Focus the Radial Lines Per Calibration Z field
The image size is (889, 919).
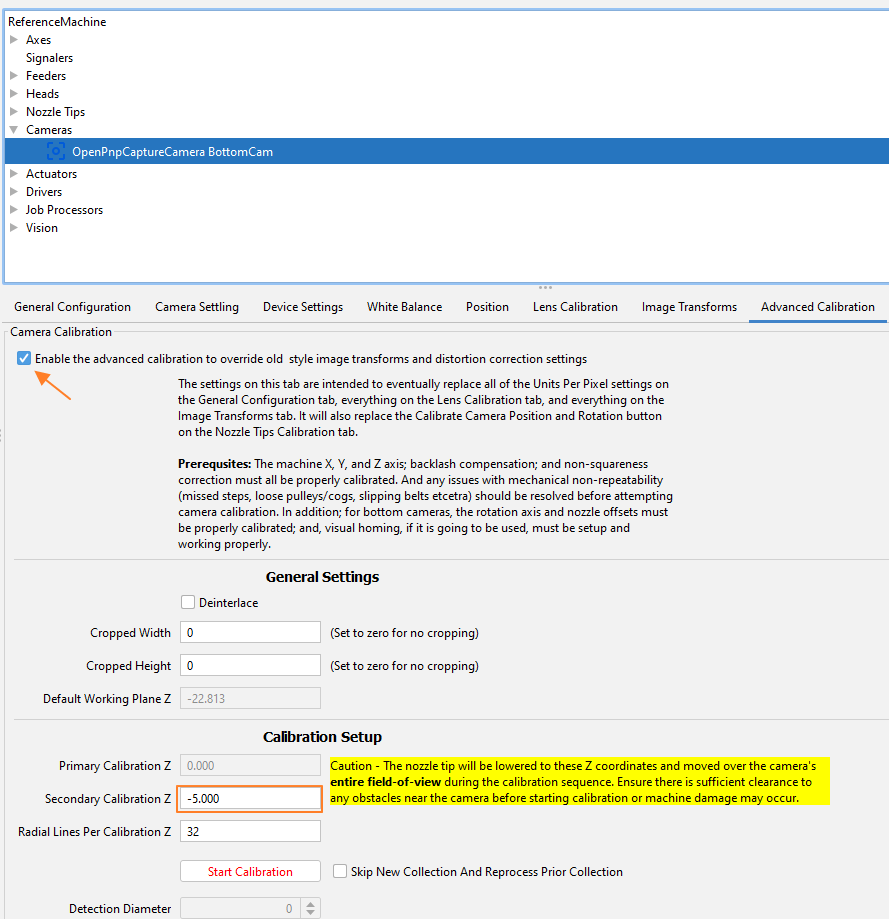[x=250, y=832]
